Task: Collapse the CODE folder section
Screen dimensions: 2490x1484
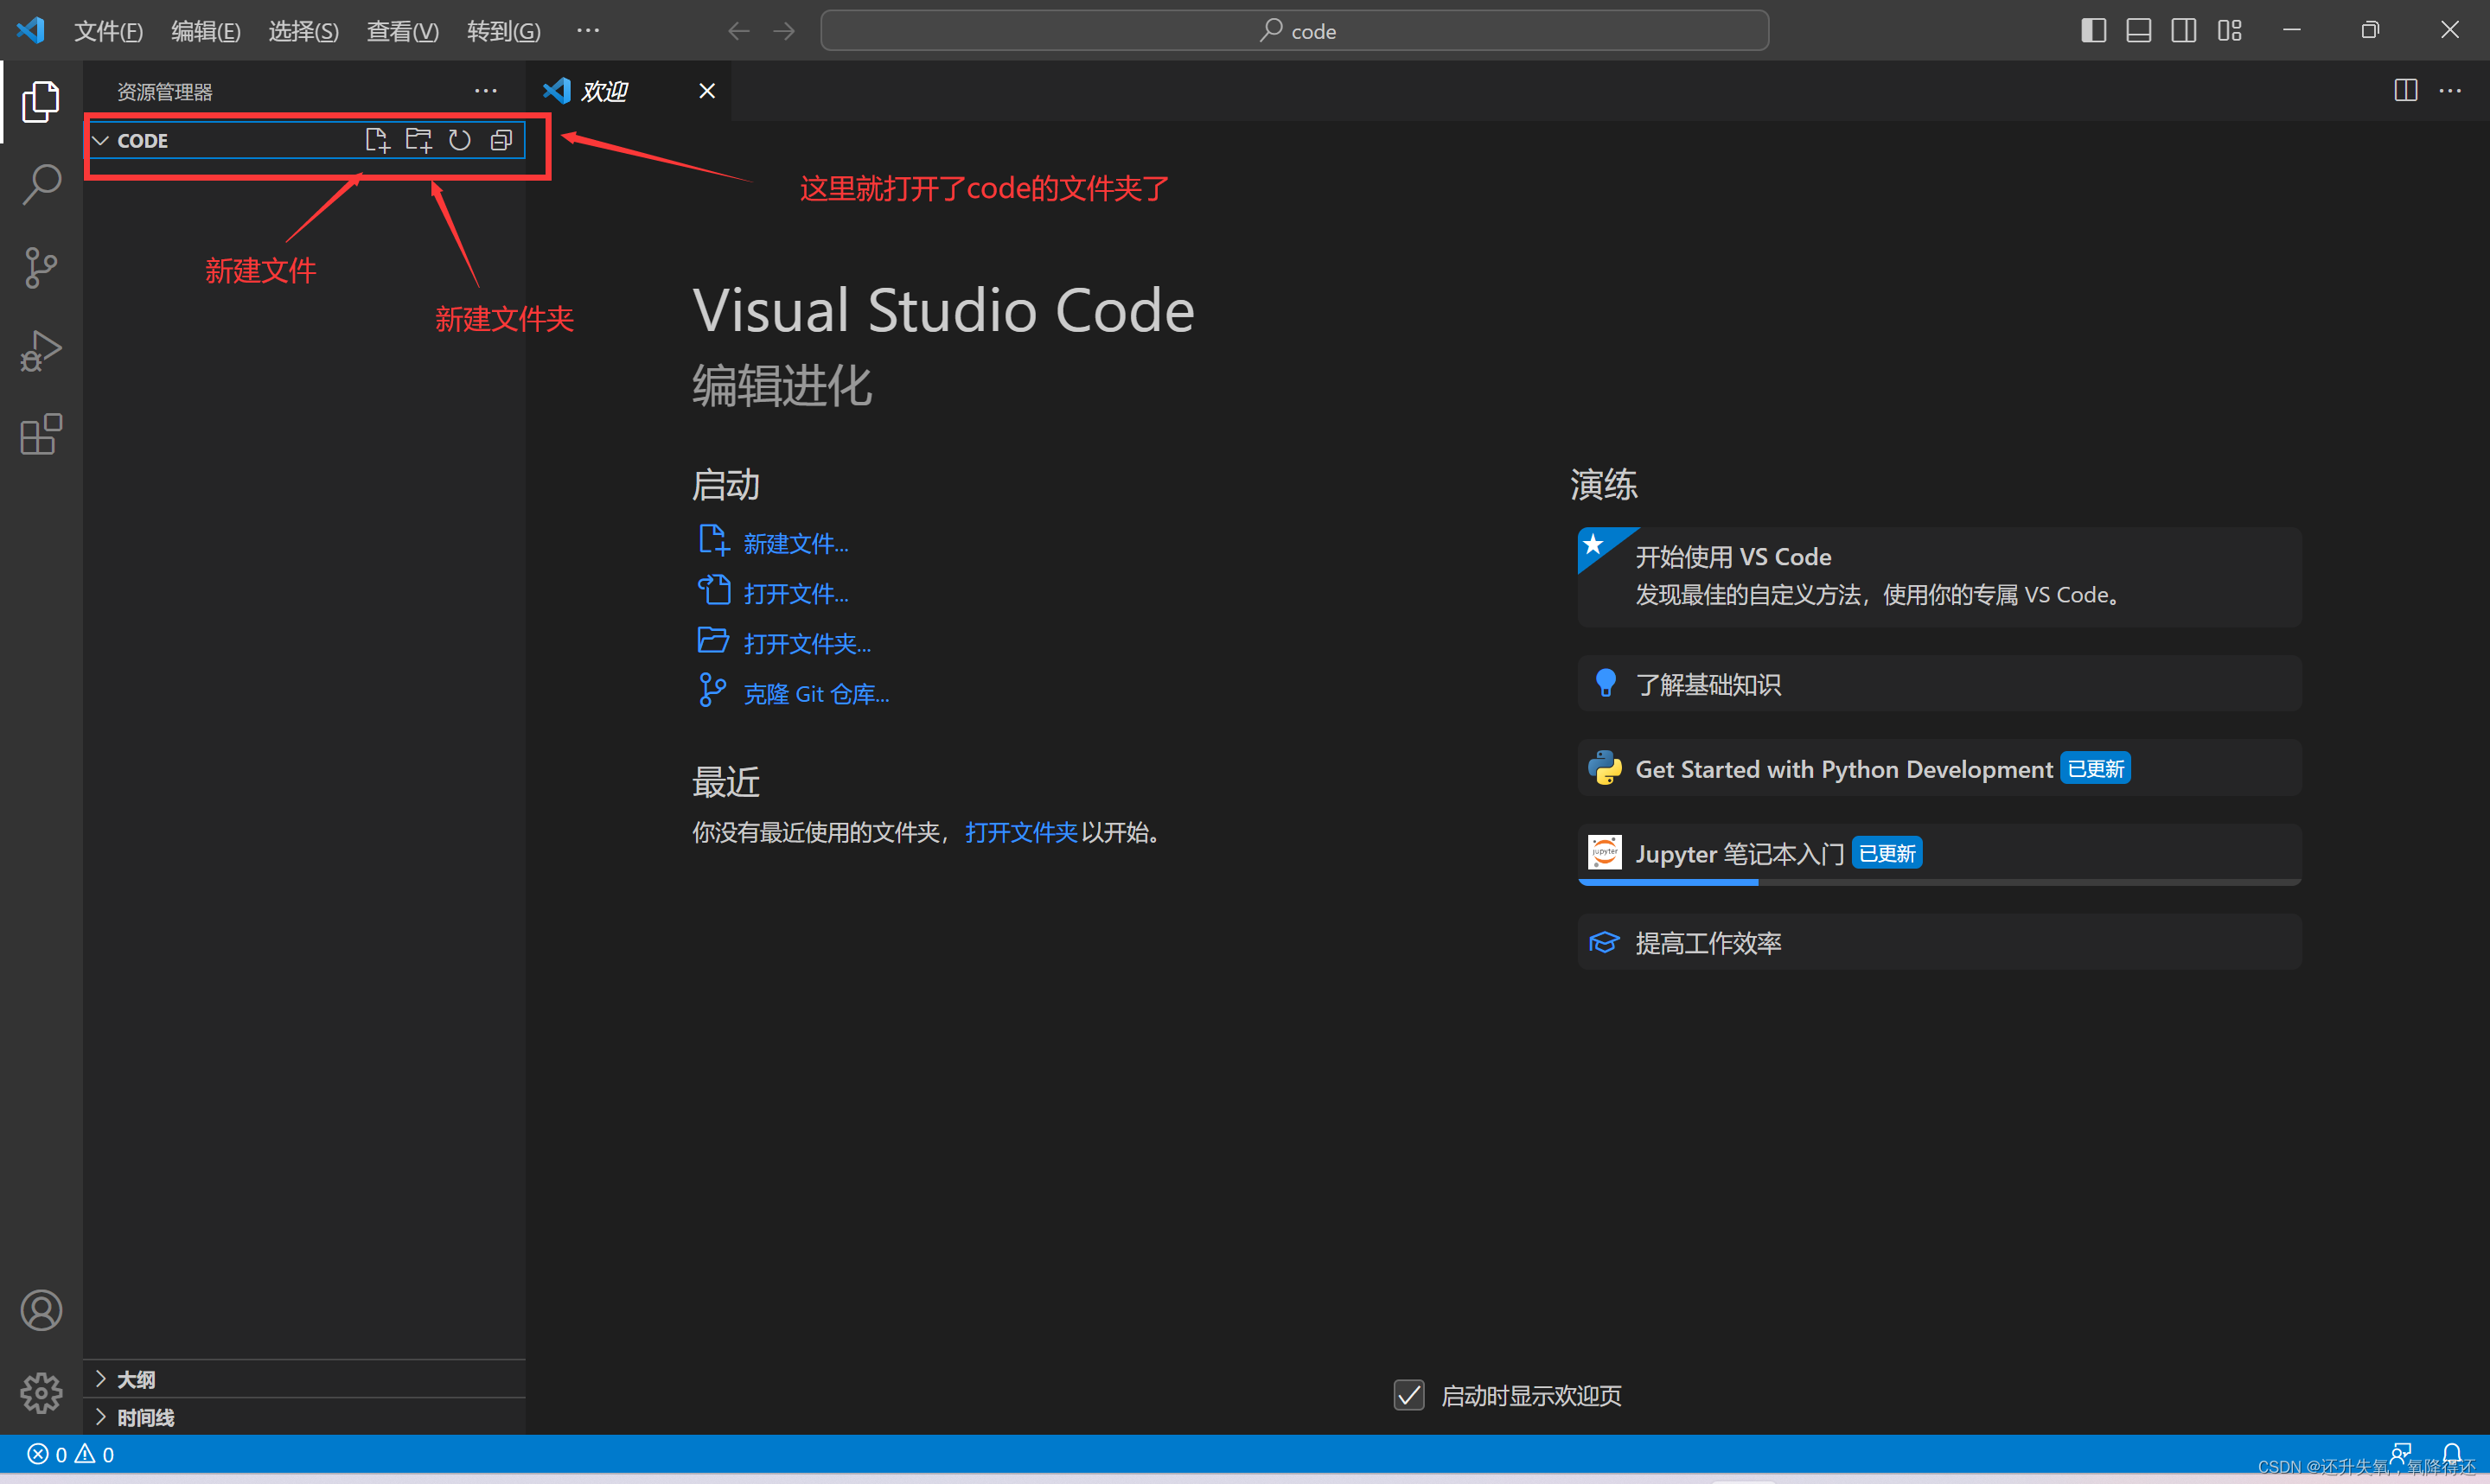Action: coord(101,141)
